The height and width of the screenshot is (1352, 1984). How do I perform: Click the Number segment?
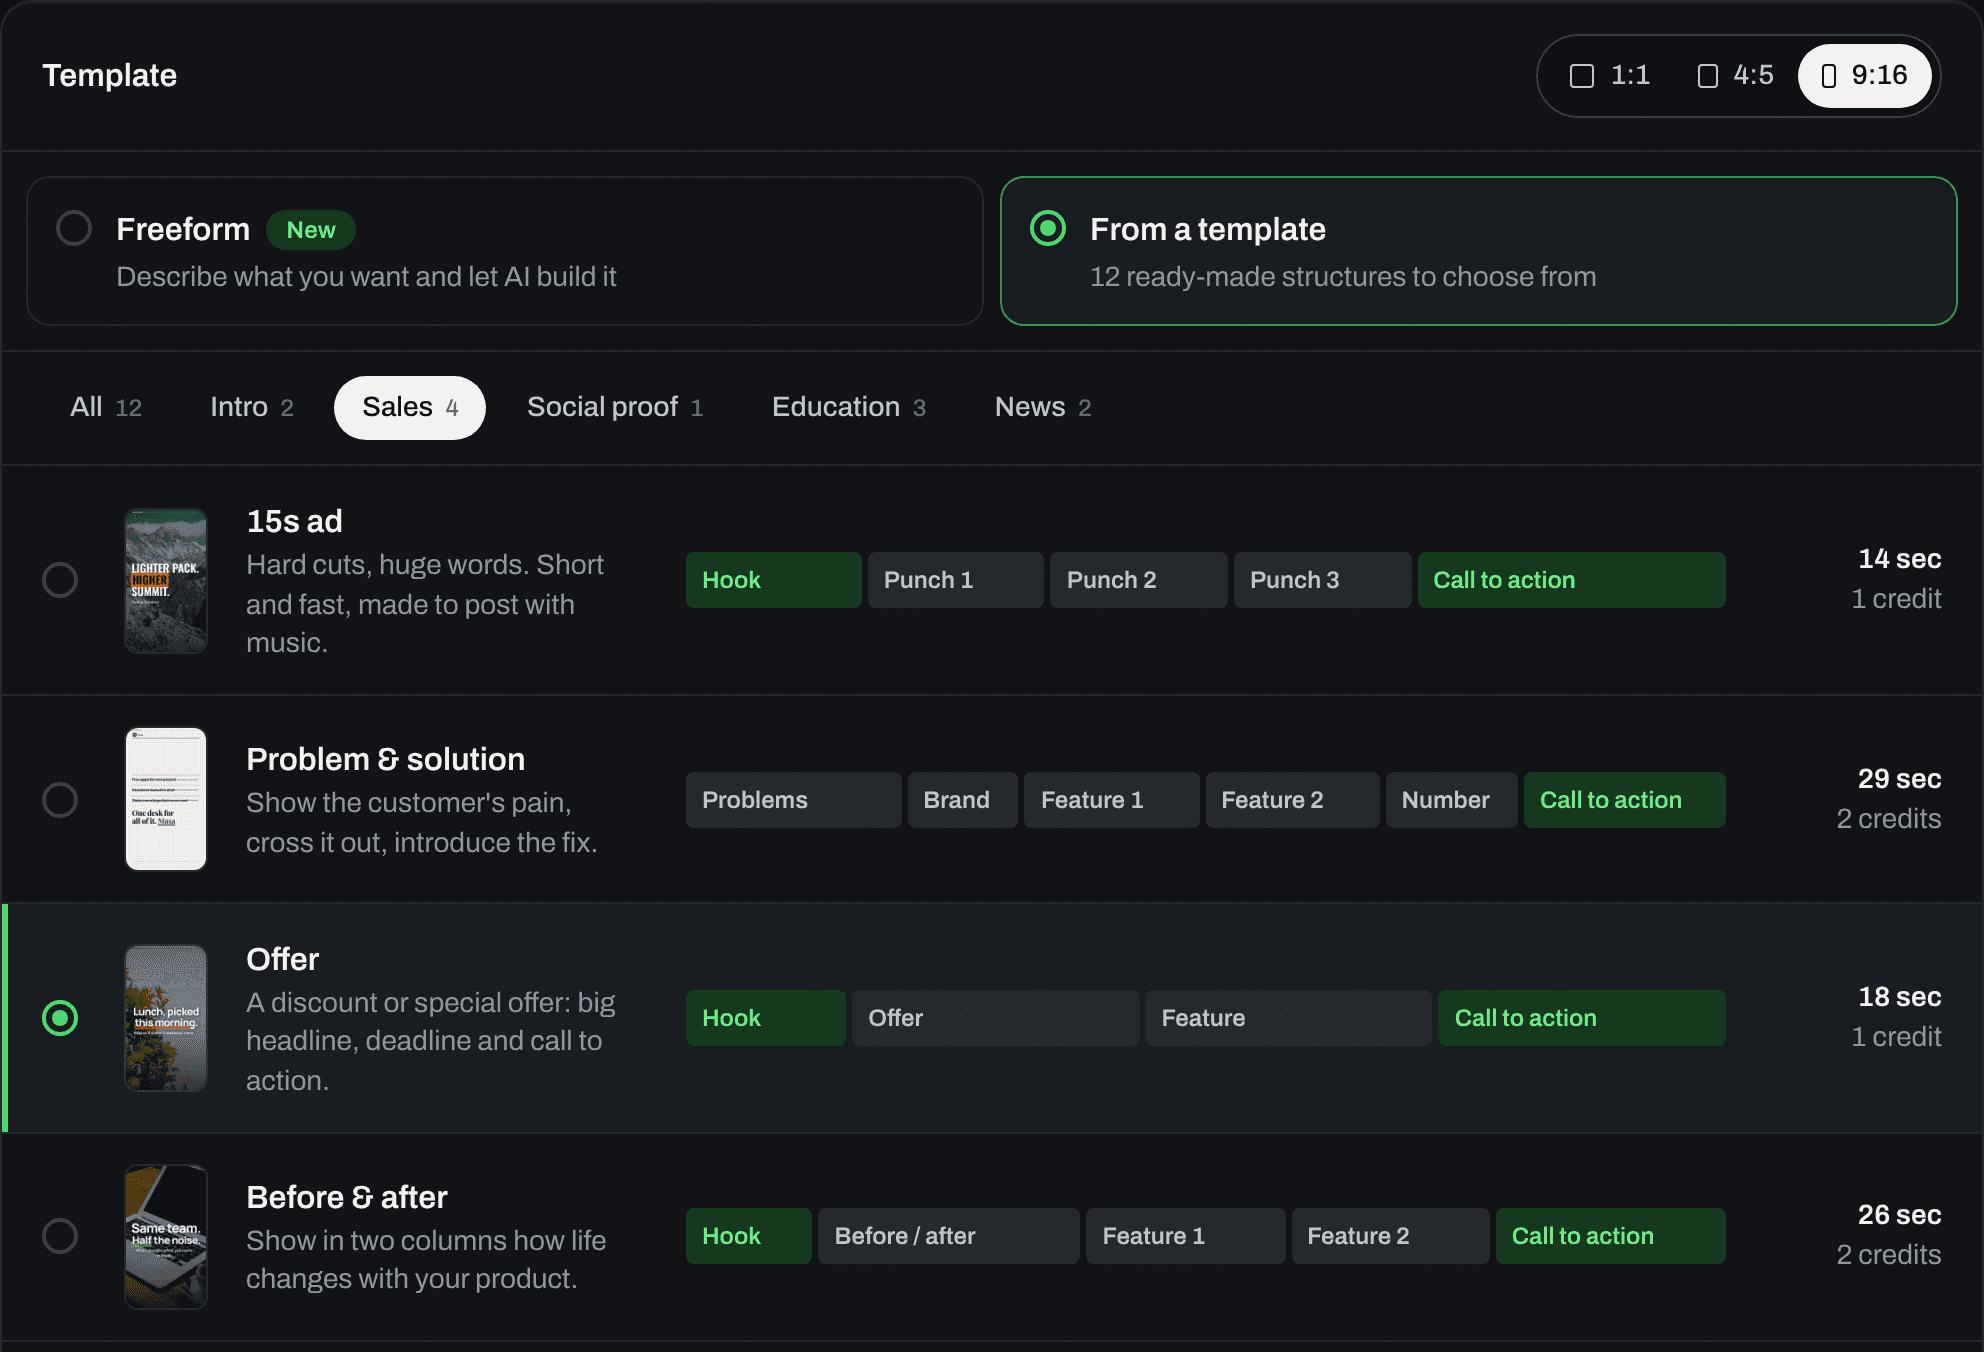pyautogui.click(x=1452, y=800)
